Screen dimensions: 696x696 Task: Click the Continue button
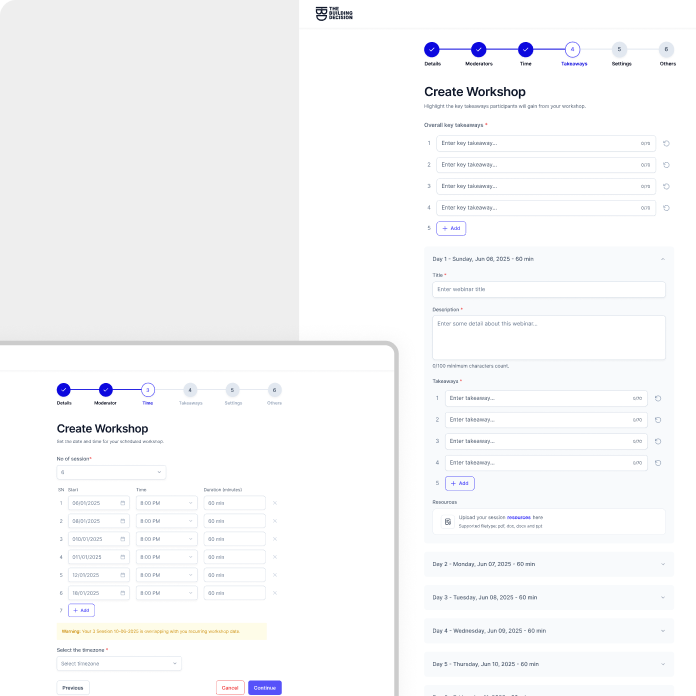click(x=265, y=688)
